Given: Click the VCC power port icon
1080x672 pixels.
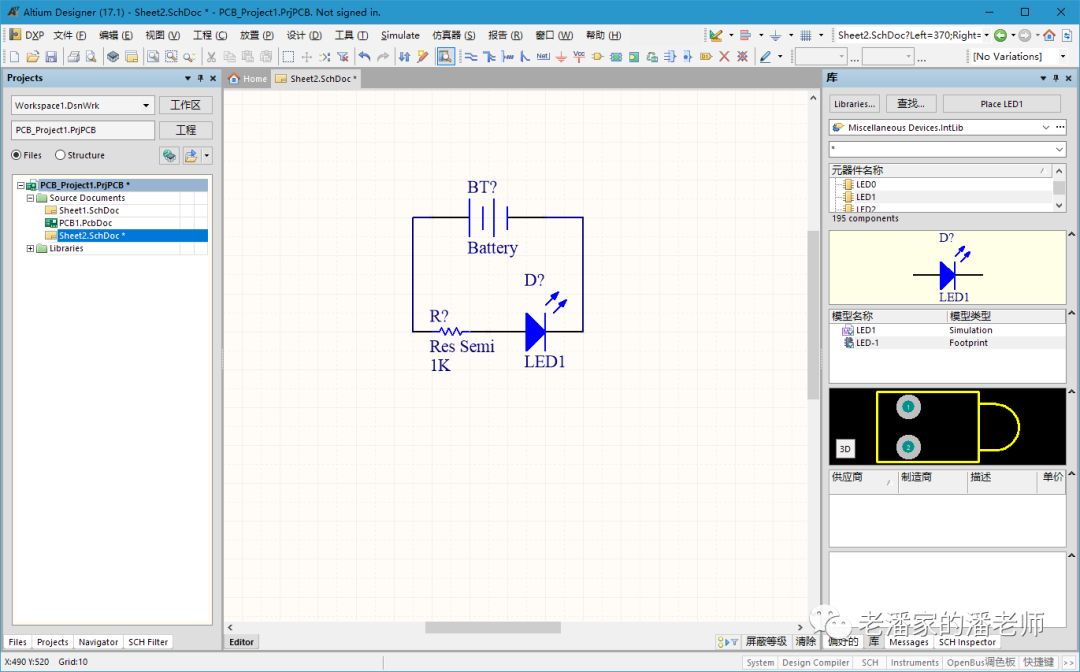Looking at the screenshot, I should (579, 57).
